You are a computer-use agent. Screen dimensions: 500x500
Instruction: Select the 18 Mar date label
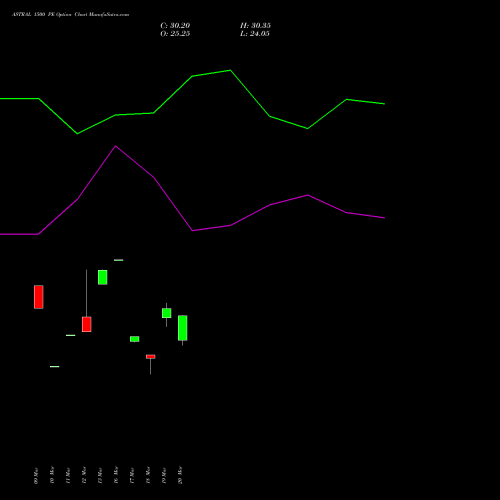click(x=148, y=476)
